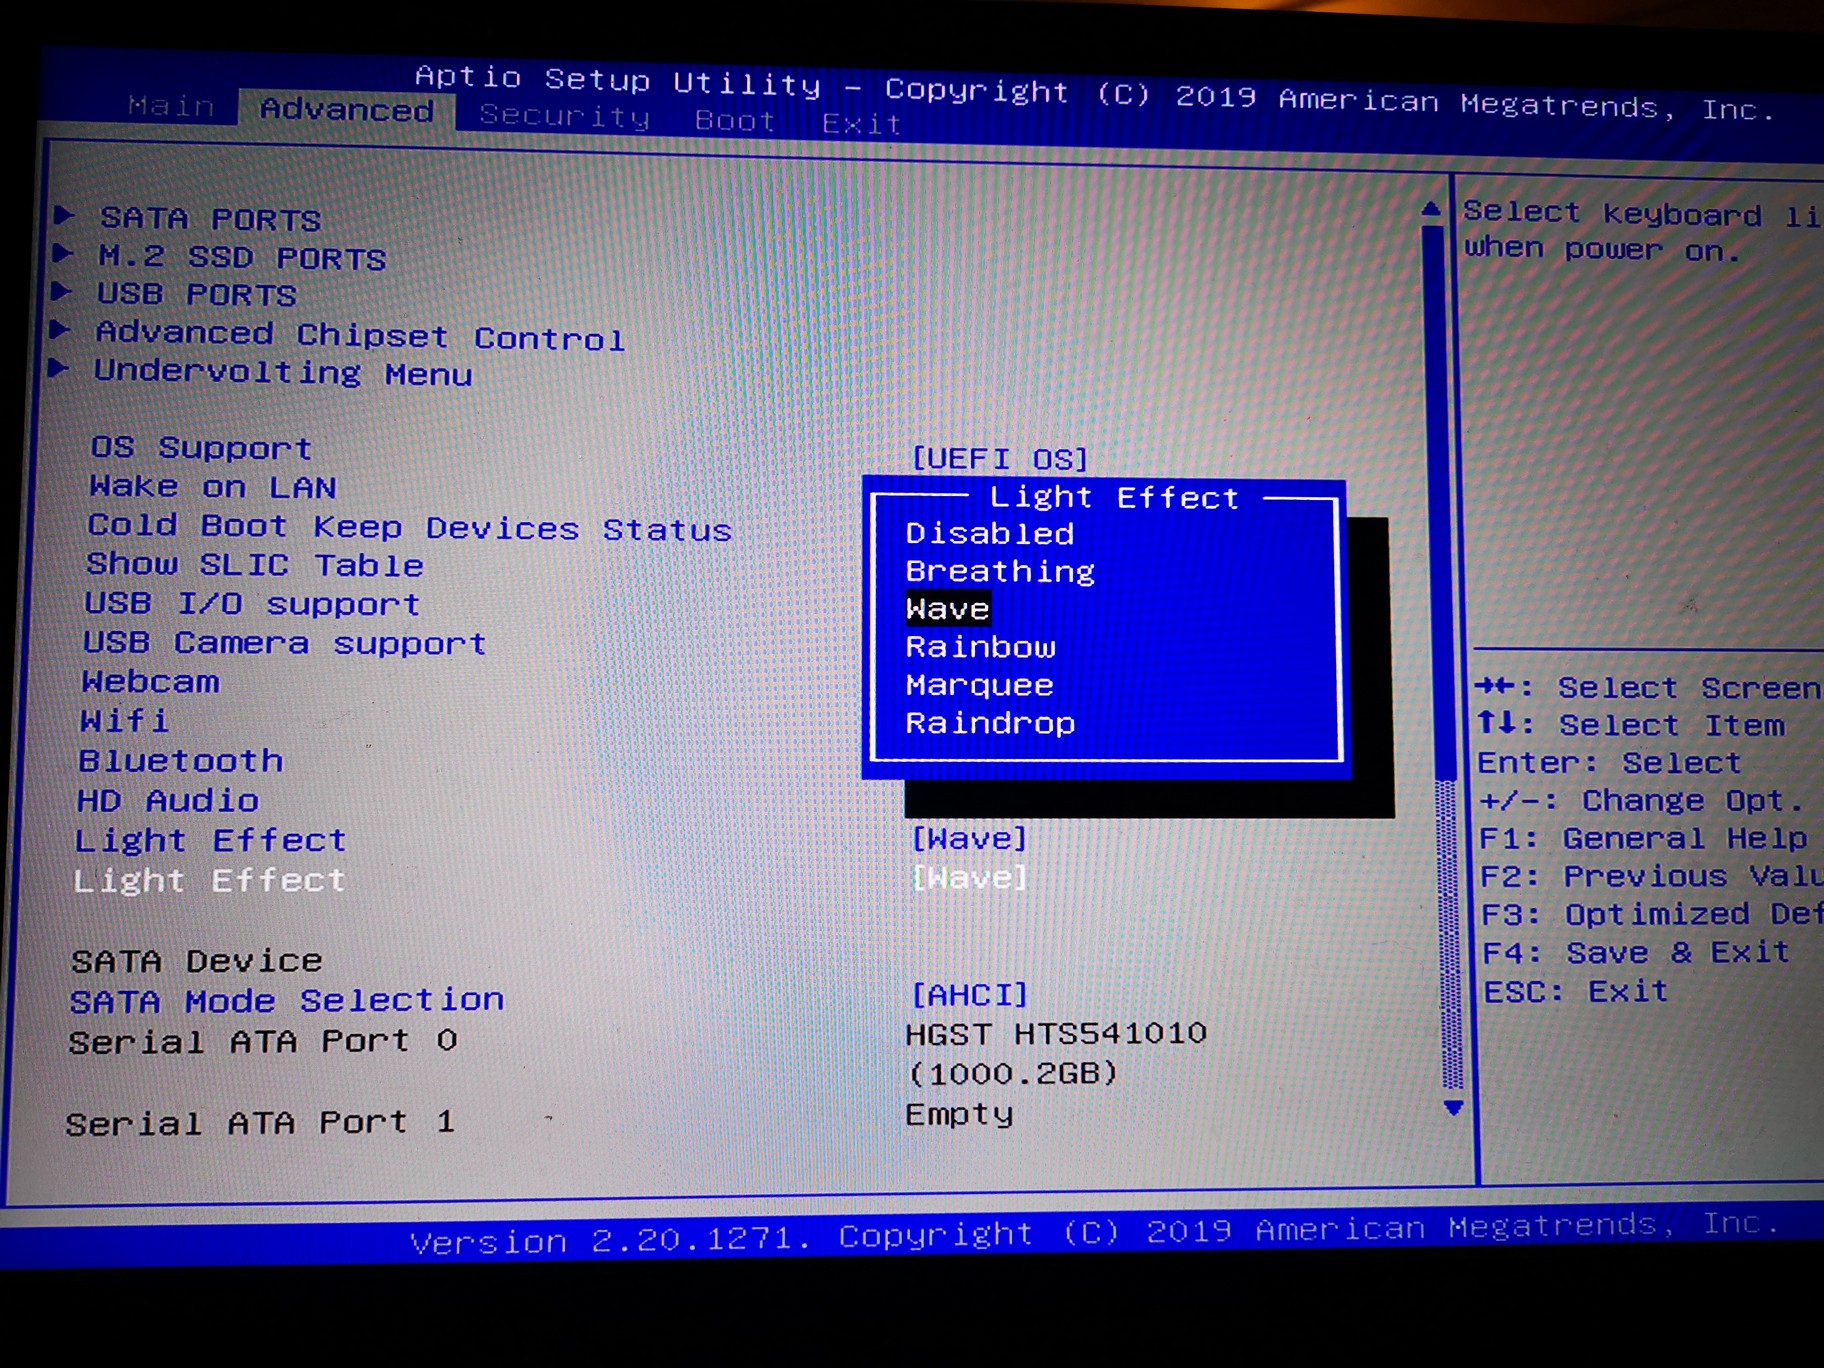This screenshot has width=1824, height=1368.
Task: Select Bluetooth setting
Action: 181,761
